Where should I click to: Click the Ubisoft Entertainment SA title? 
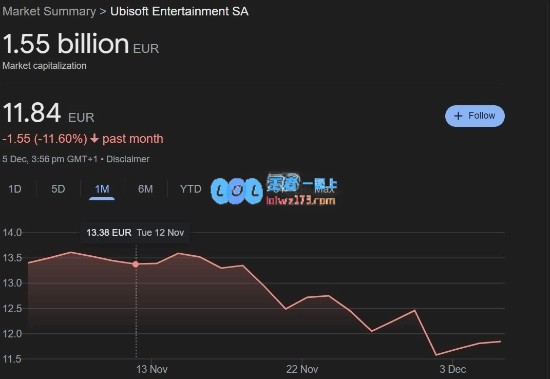tap(179, 12)
